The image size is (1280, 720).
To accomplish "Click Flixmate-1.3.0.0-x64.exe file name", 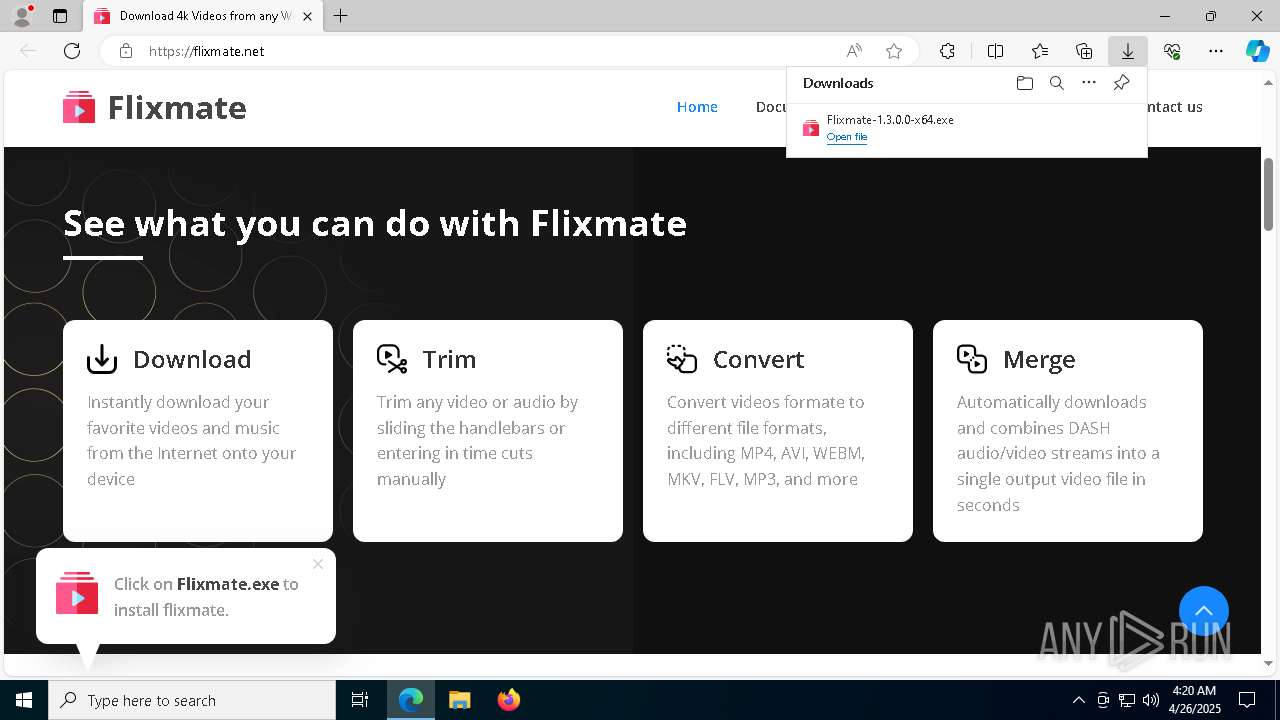I will click(890, 120).
